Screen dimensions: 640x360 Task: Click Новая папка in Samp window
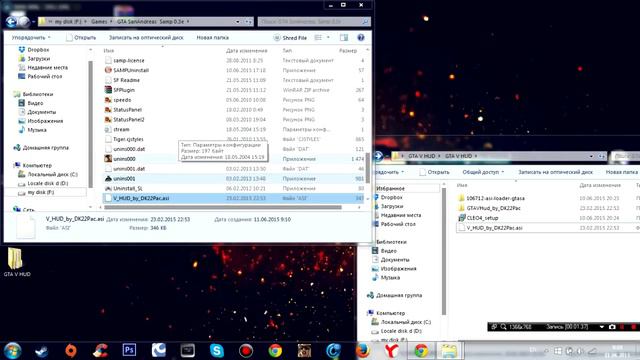pyautogui.click(x=213, y=38)
